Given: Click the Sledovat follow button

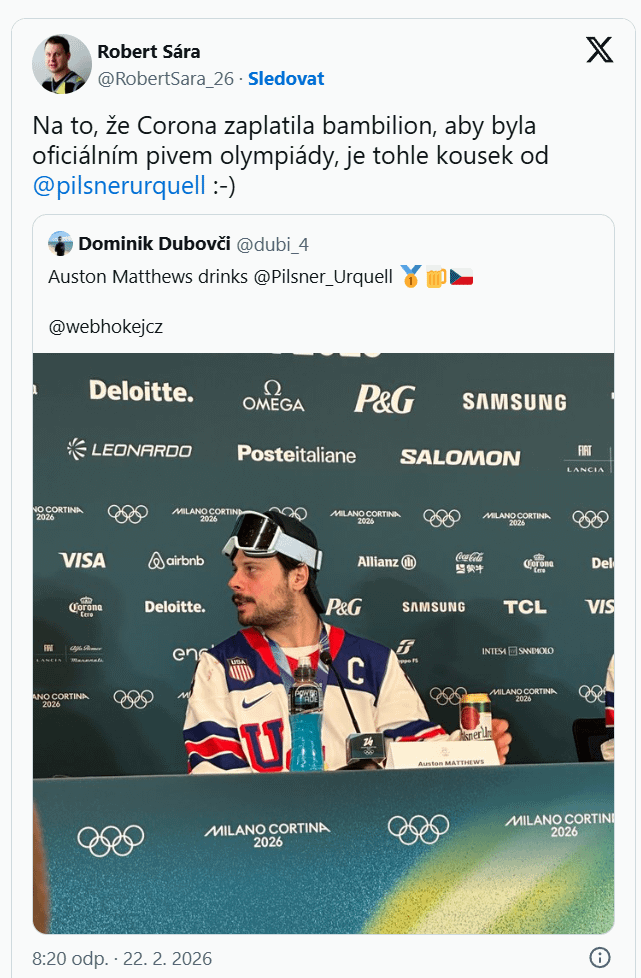Looking at the screenshot, I should click(286, 78).
